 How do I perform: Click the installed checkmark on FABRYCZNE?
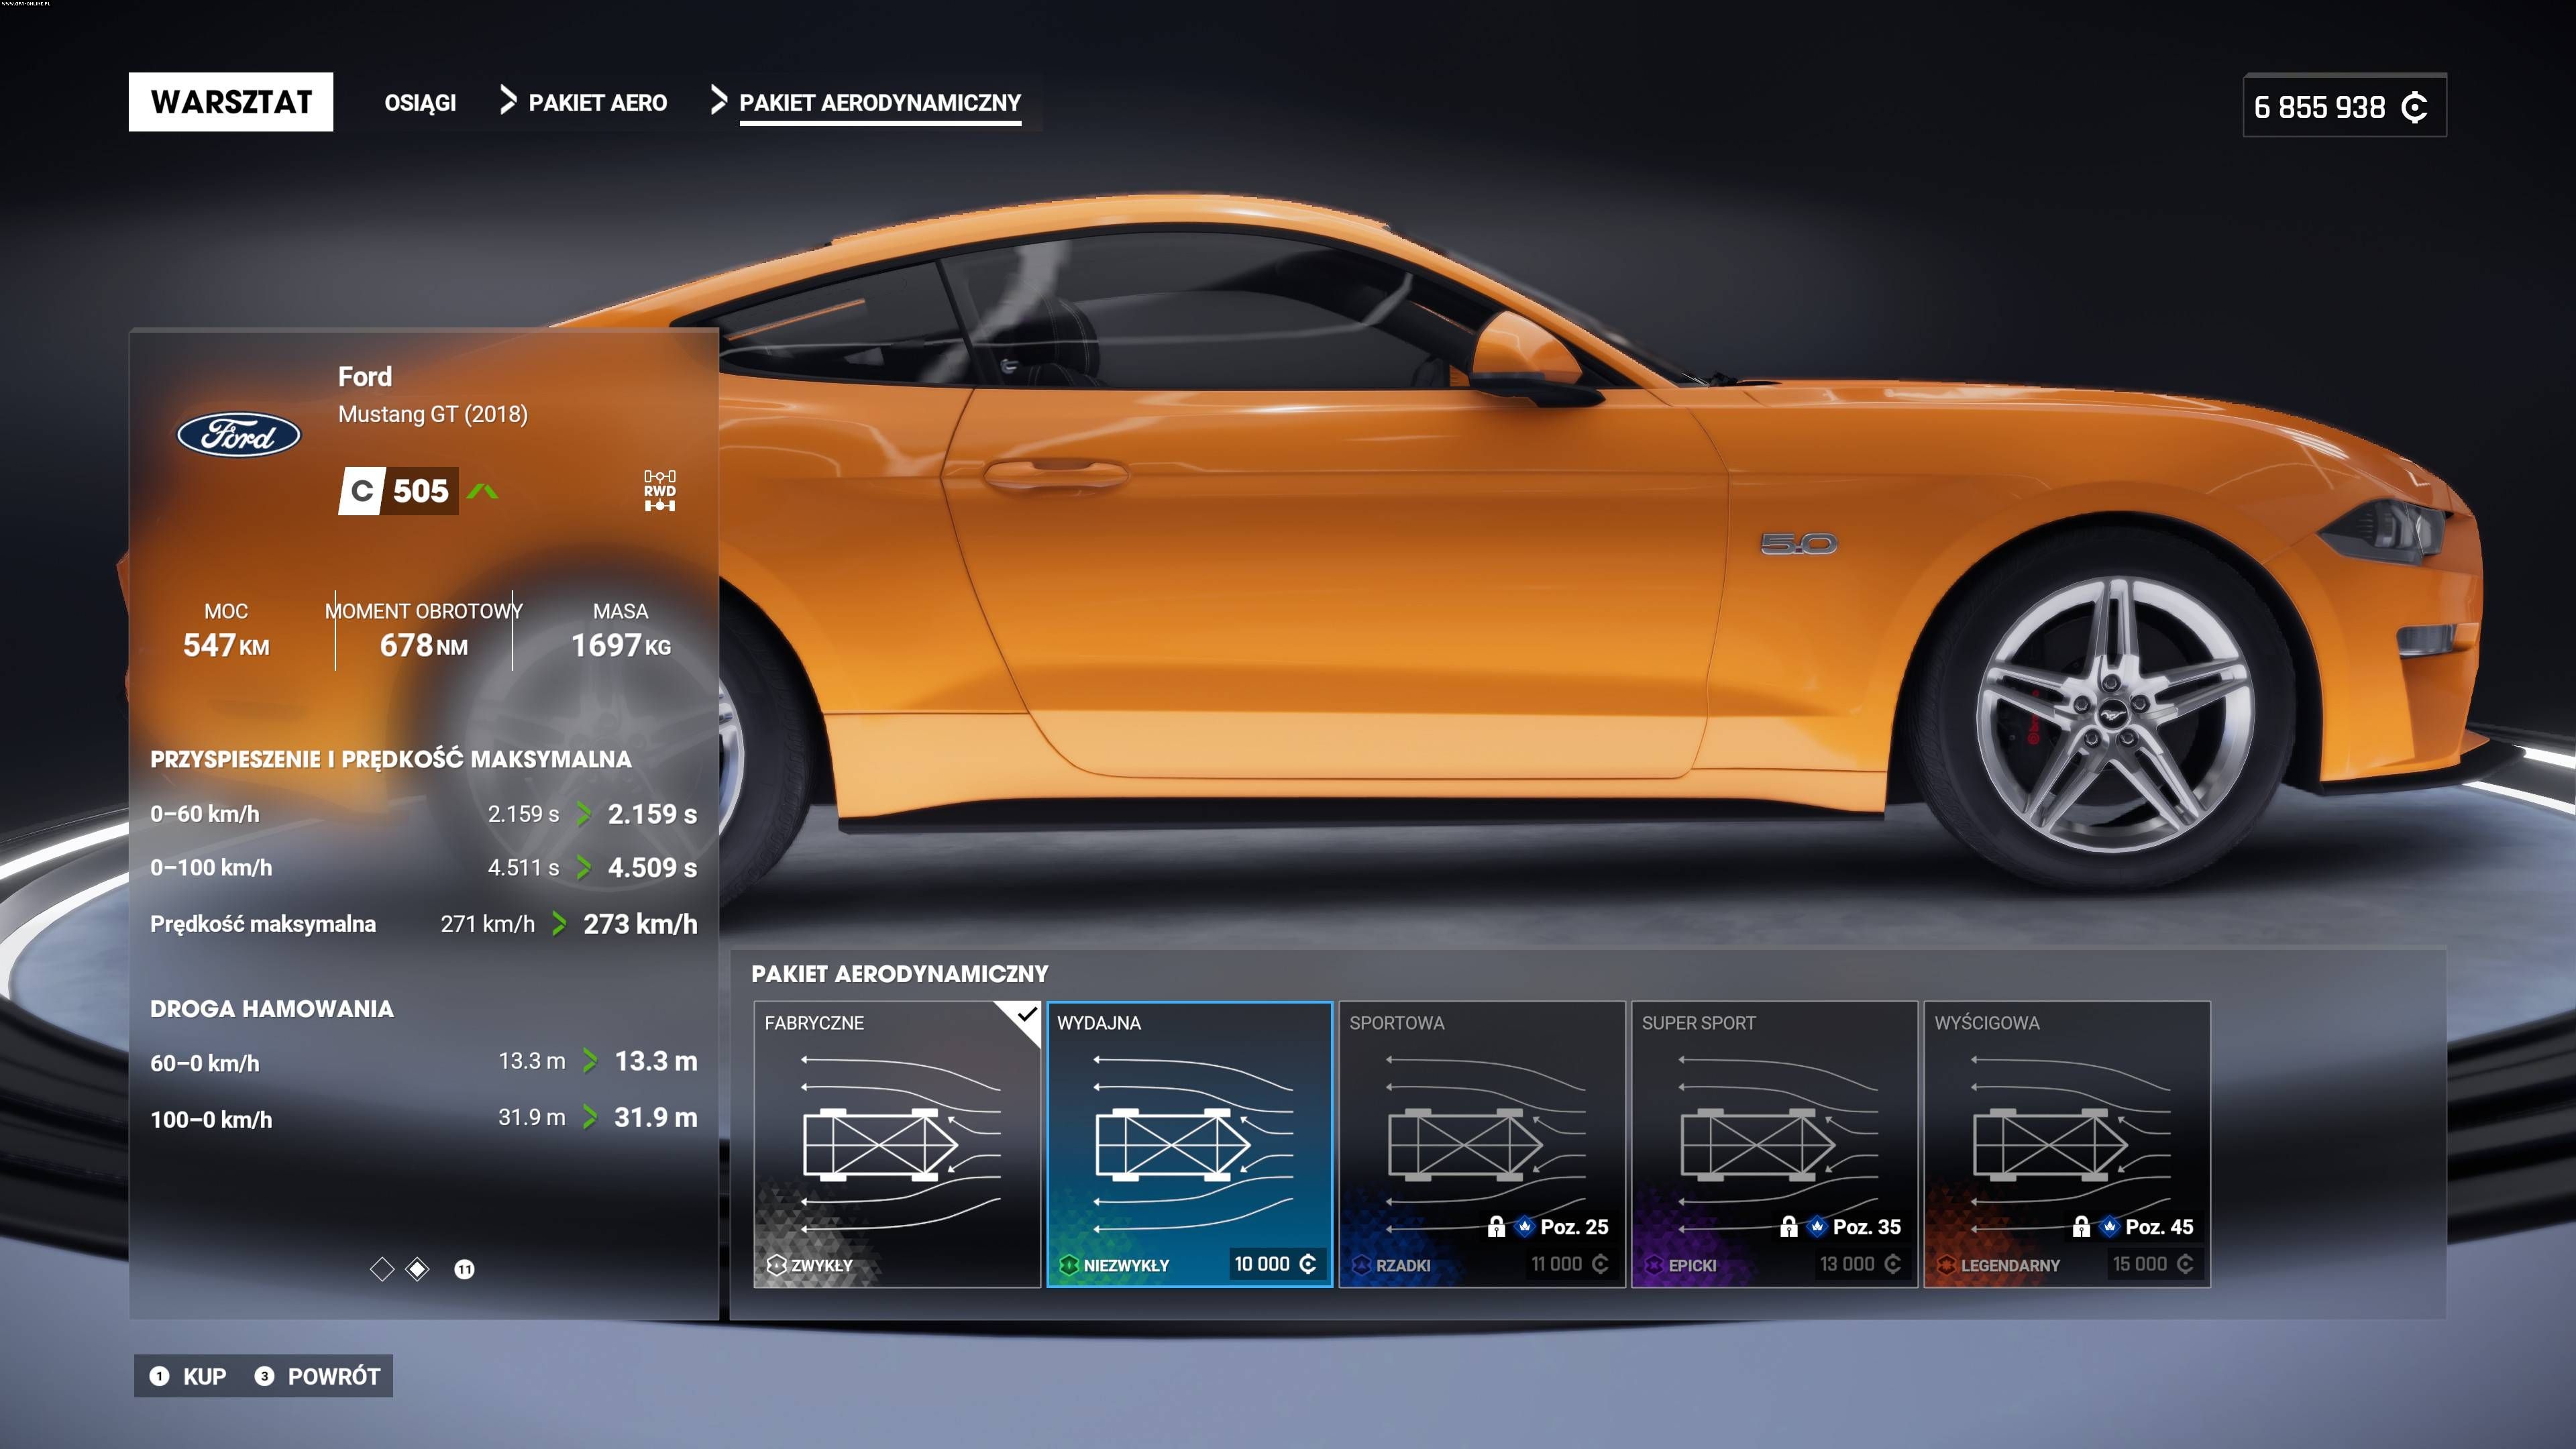pyautogui.click(x=1026, y=1015)
